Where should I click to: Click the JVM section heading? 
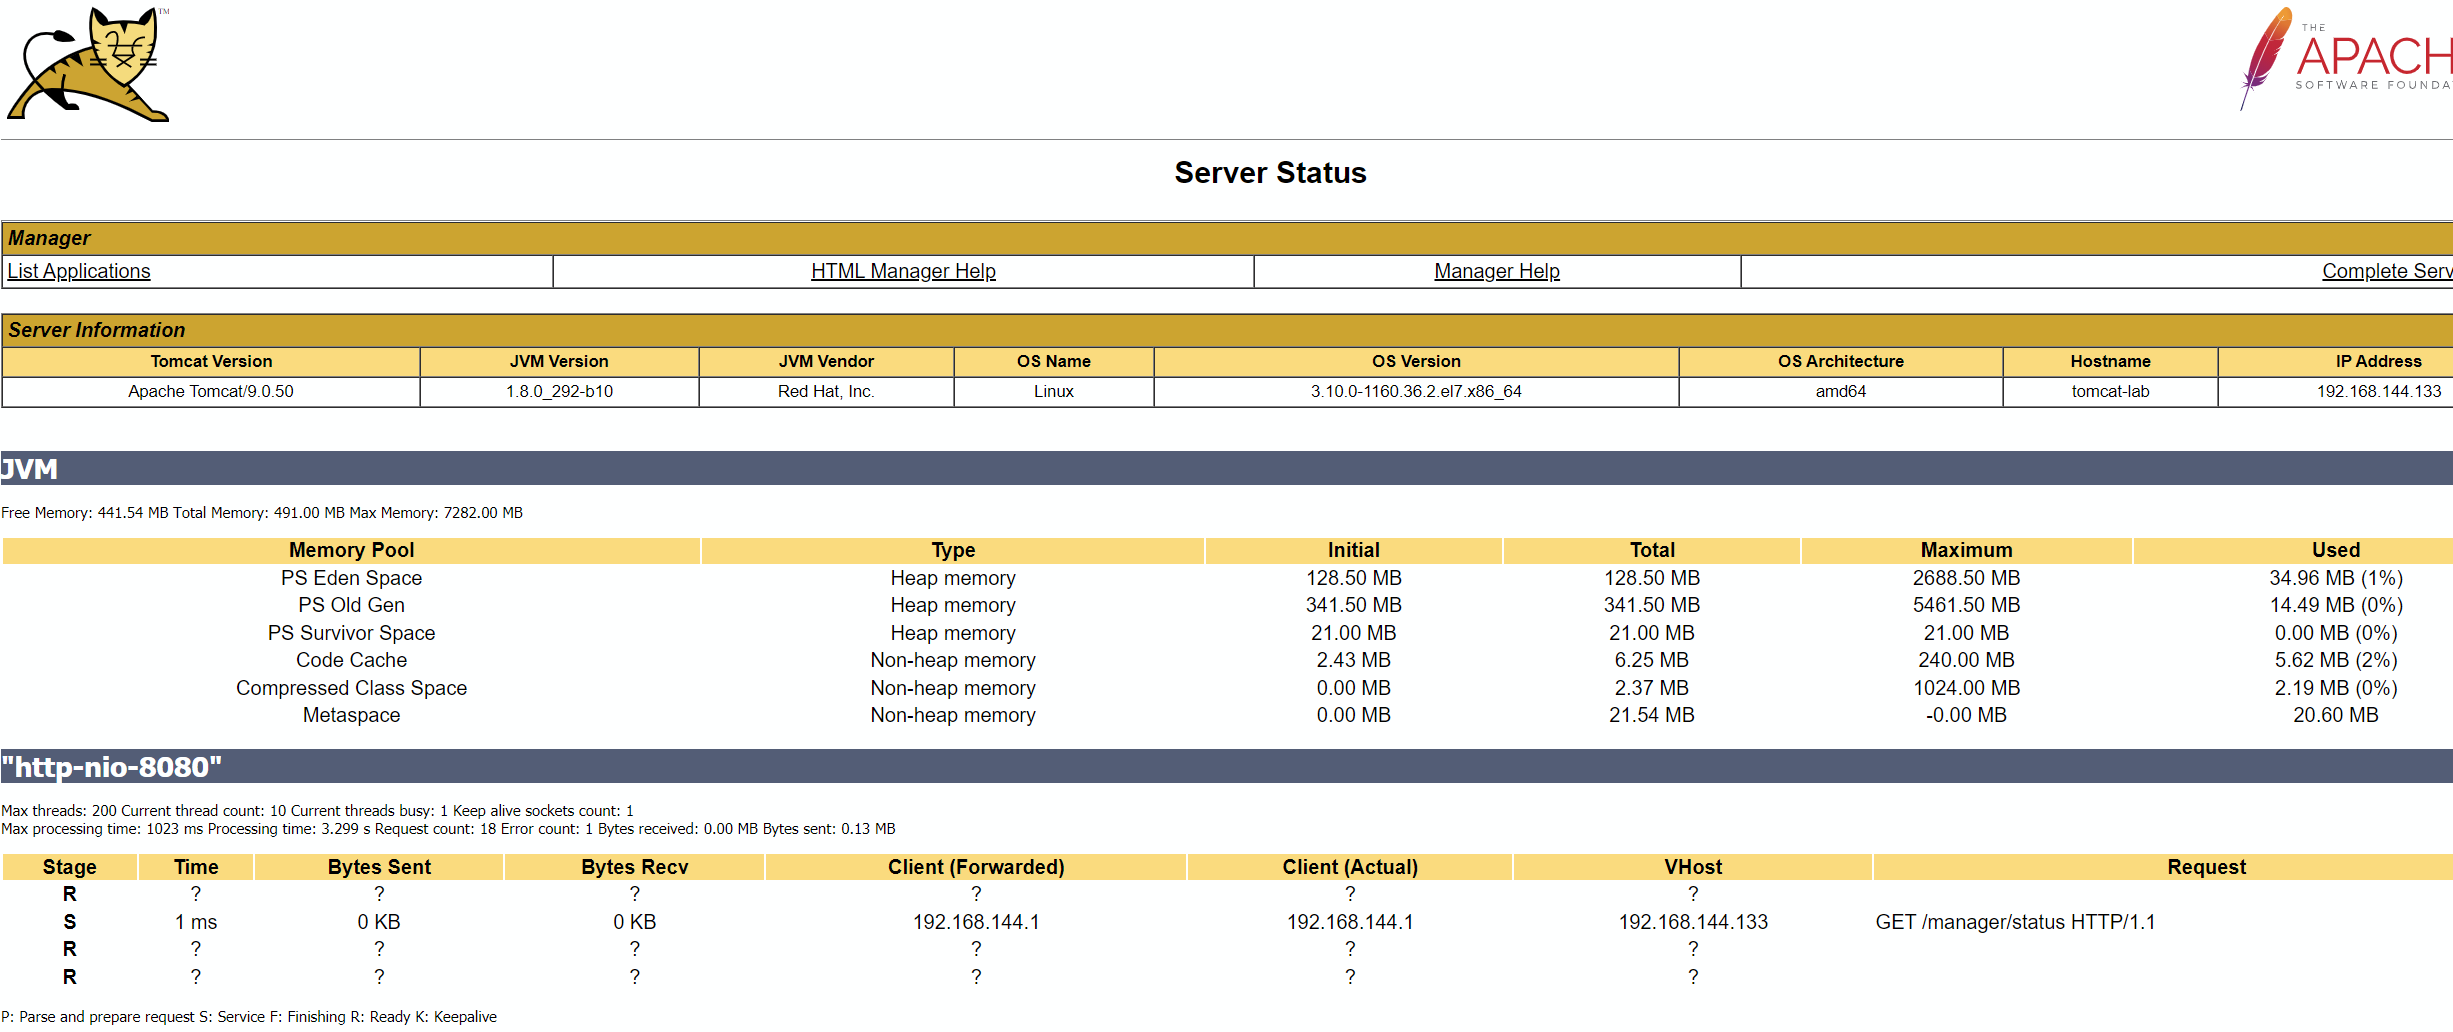click(1227, 468)
